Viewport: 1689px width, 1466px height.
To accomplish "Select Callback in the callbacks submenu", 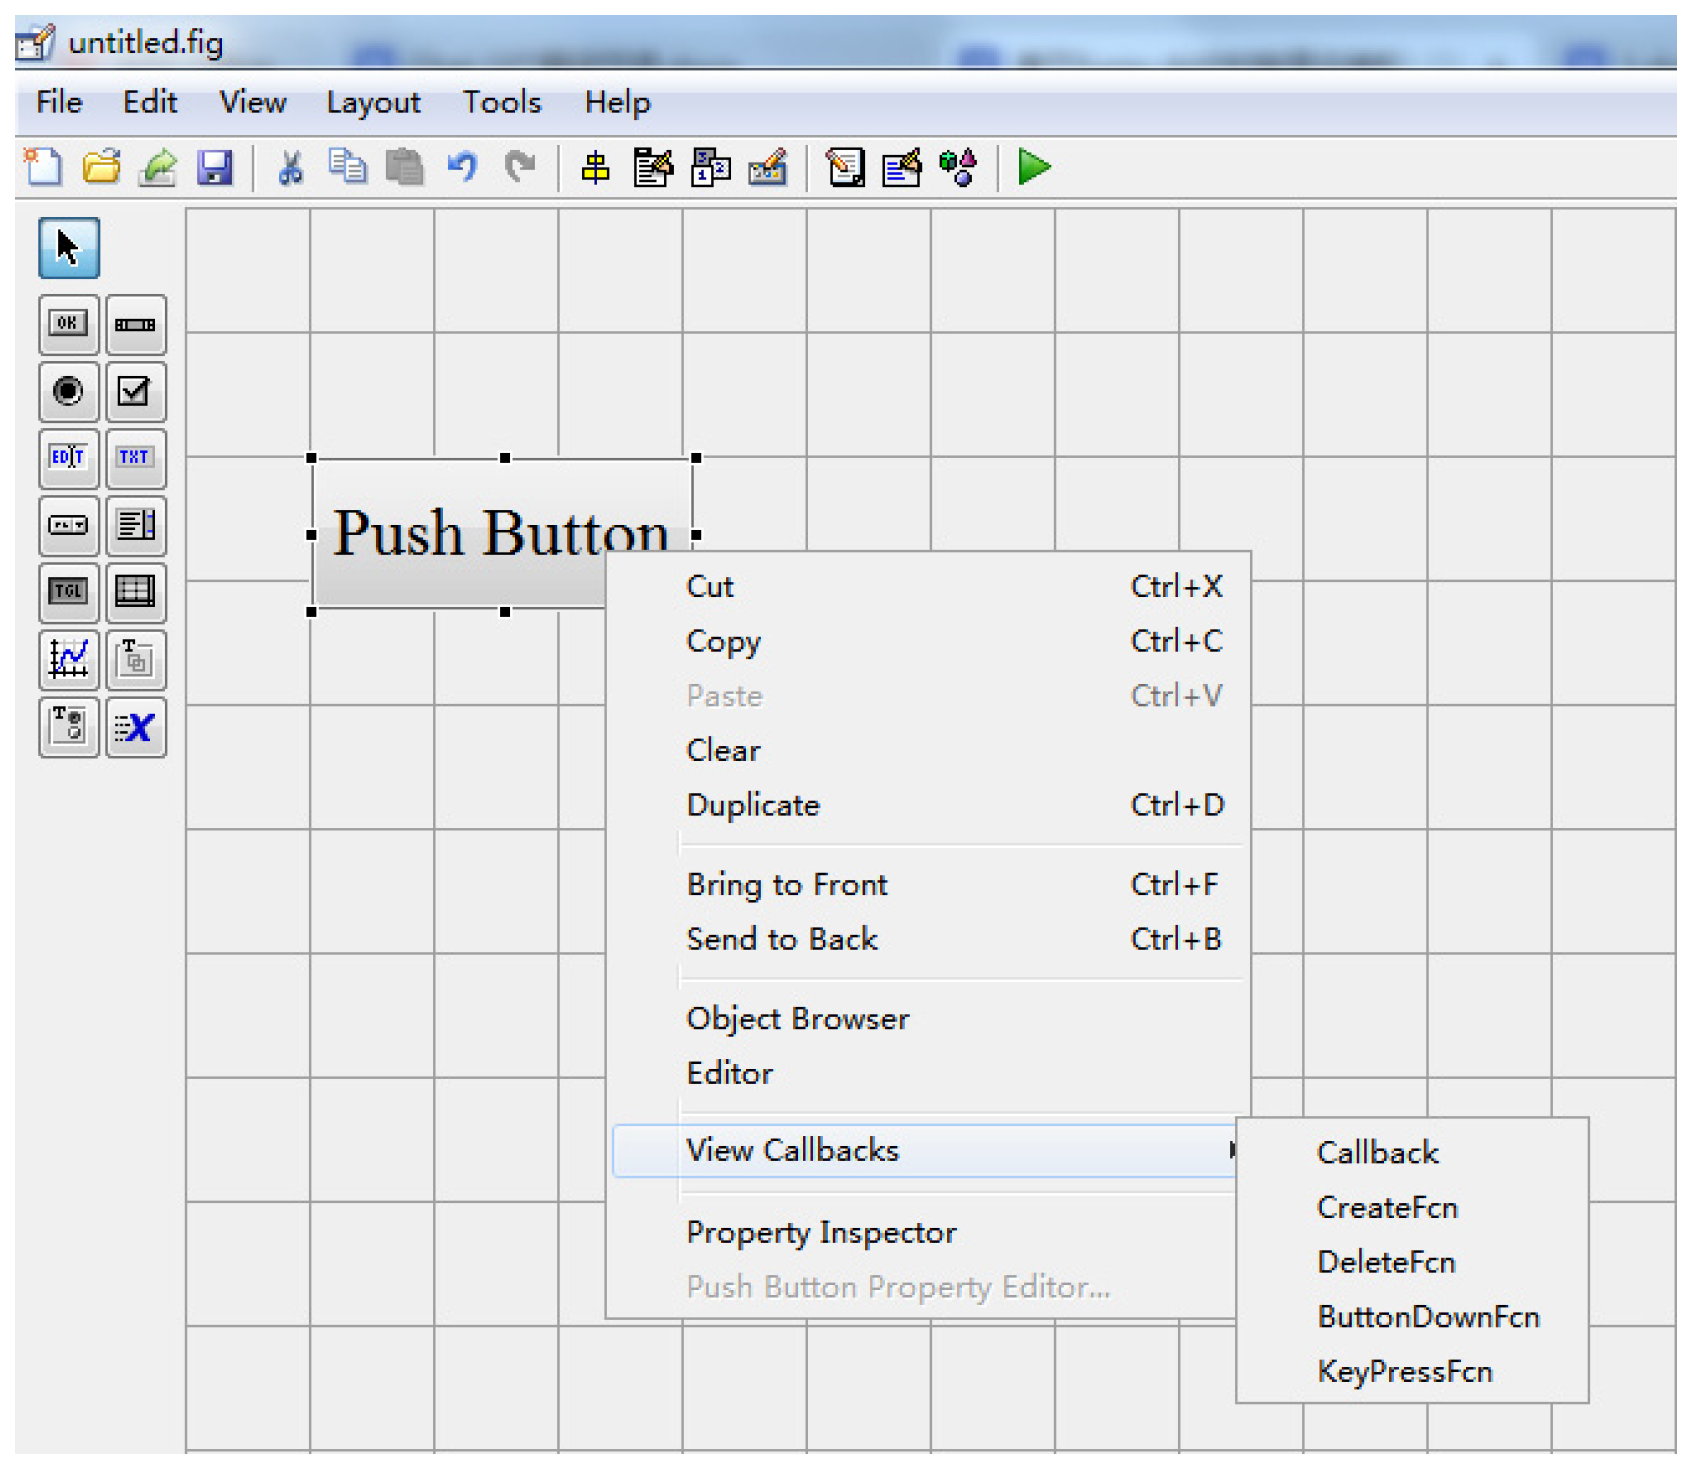I will pos(1377,1152).
